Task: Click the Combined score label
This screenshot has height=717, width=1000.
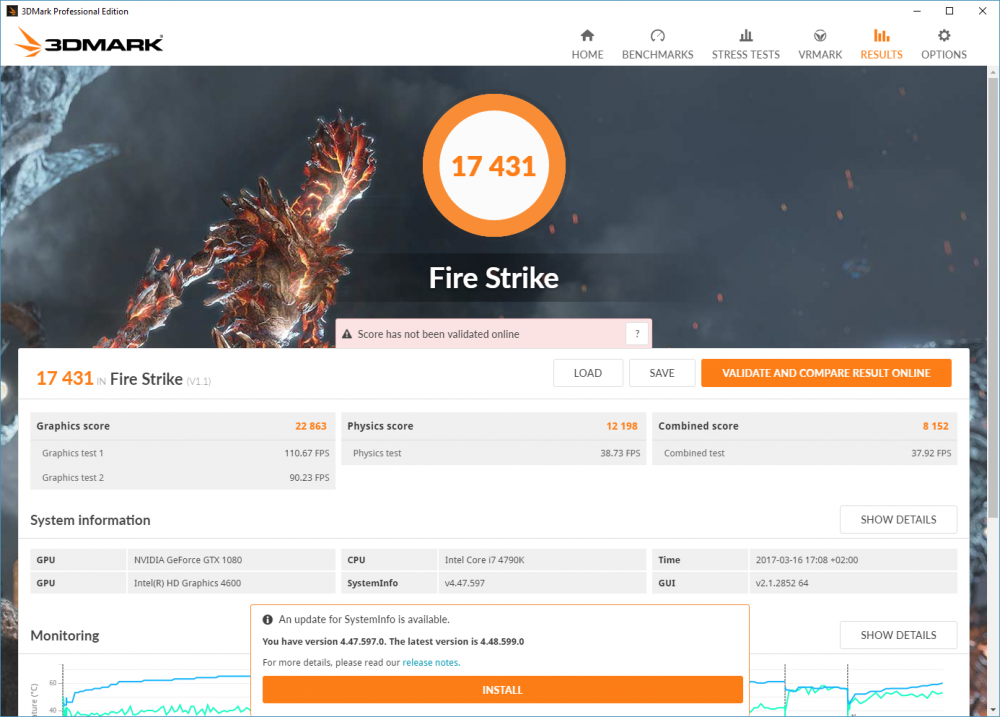Action: (x=698, y=426)
